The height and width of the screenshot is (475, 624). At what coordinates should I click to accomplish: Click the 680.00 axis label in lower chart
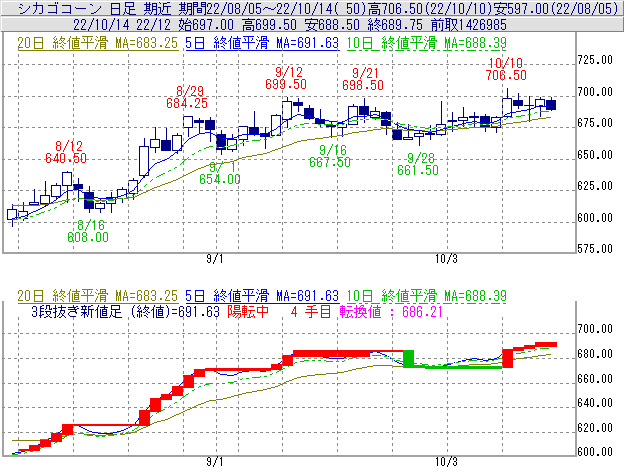point(595,354)
